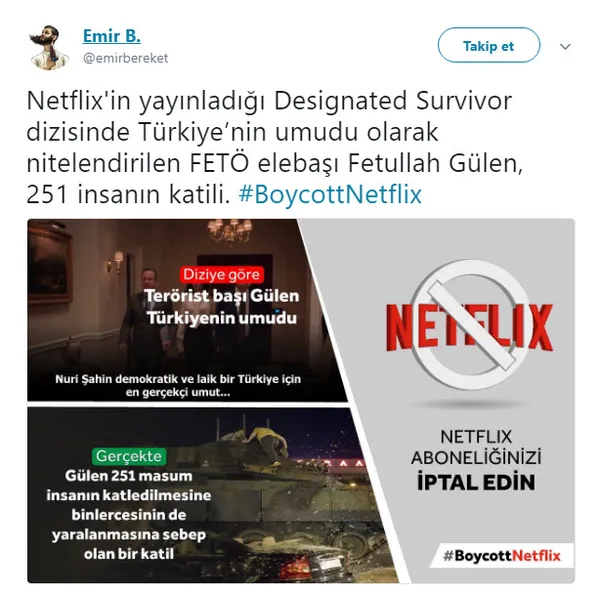
Task: Click the Emir B. display name link
Action: pos(112,36)
